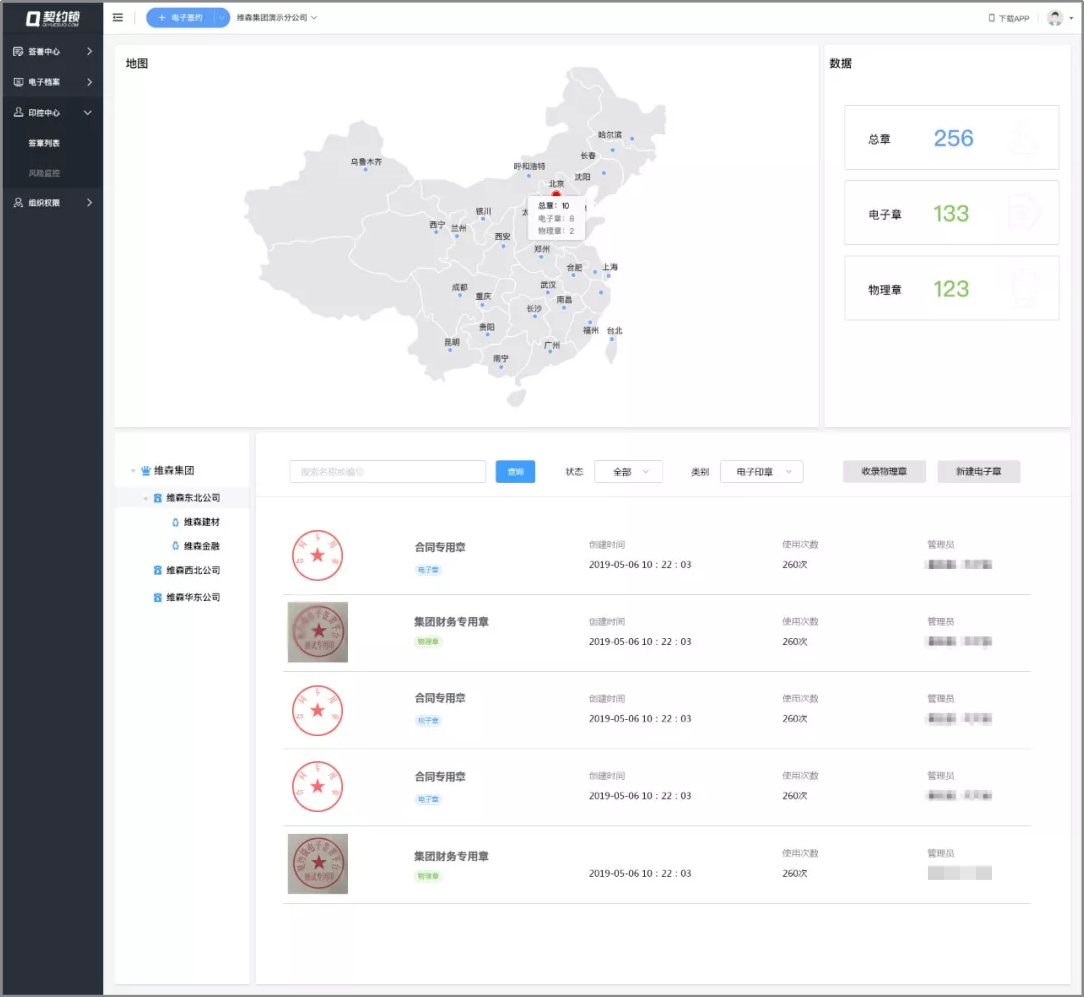The width and height of the screenshot is (1084, 997).
Task: Click the 电子章 133 statistics card
Action: point(951,213)
